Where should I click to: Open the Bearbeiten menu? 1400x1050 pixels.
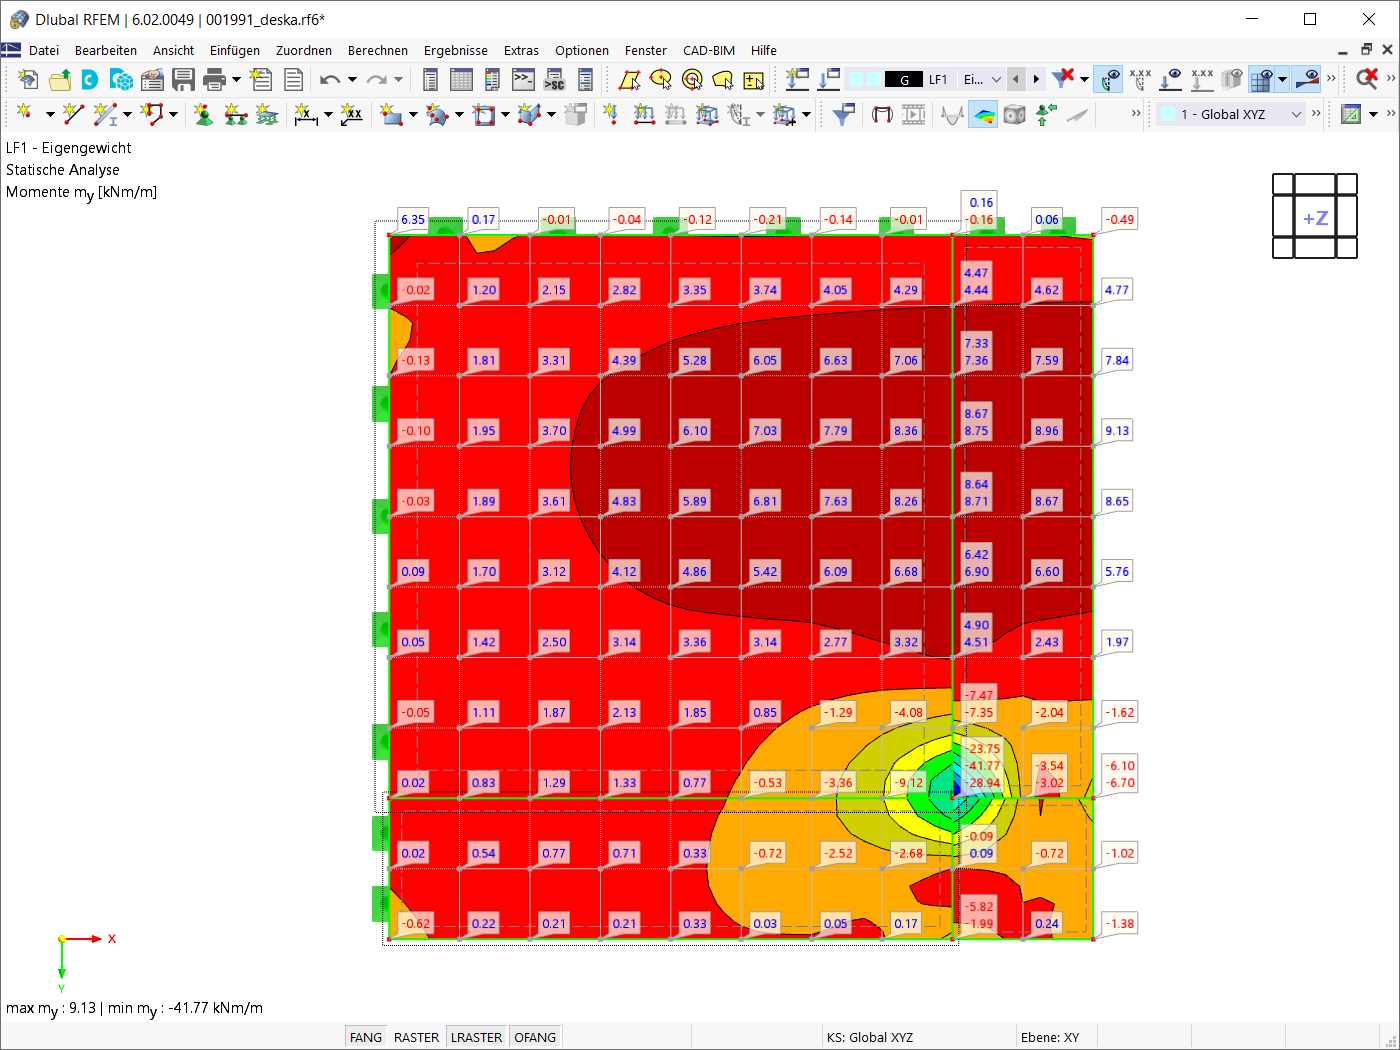(x=106, y=50)
